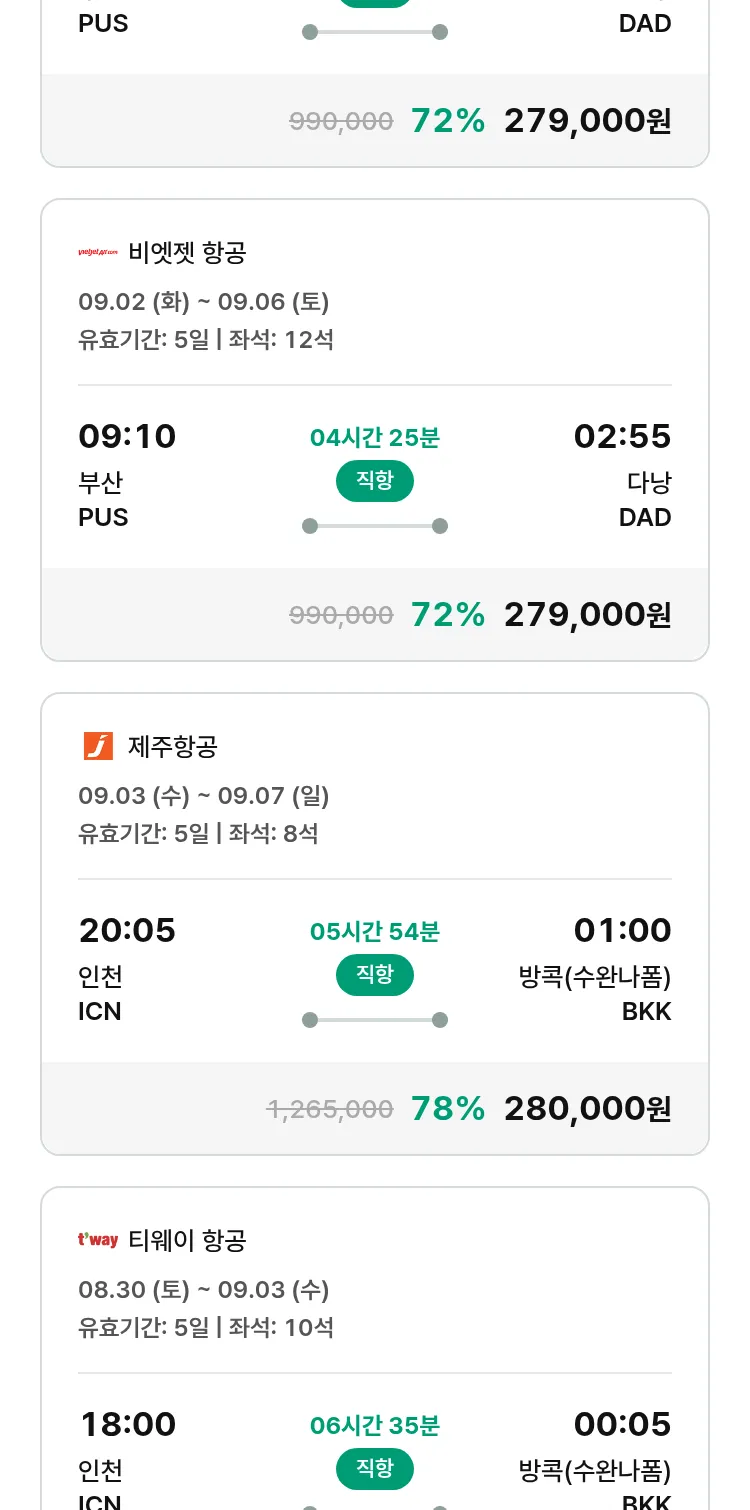Click the 02:55 arrival time at 다낭
Image resolution: width=750 pixels, height=1510 pixels.
(x=622, y=436)
